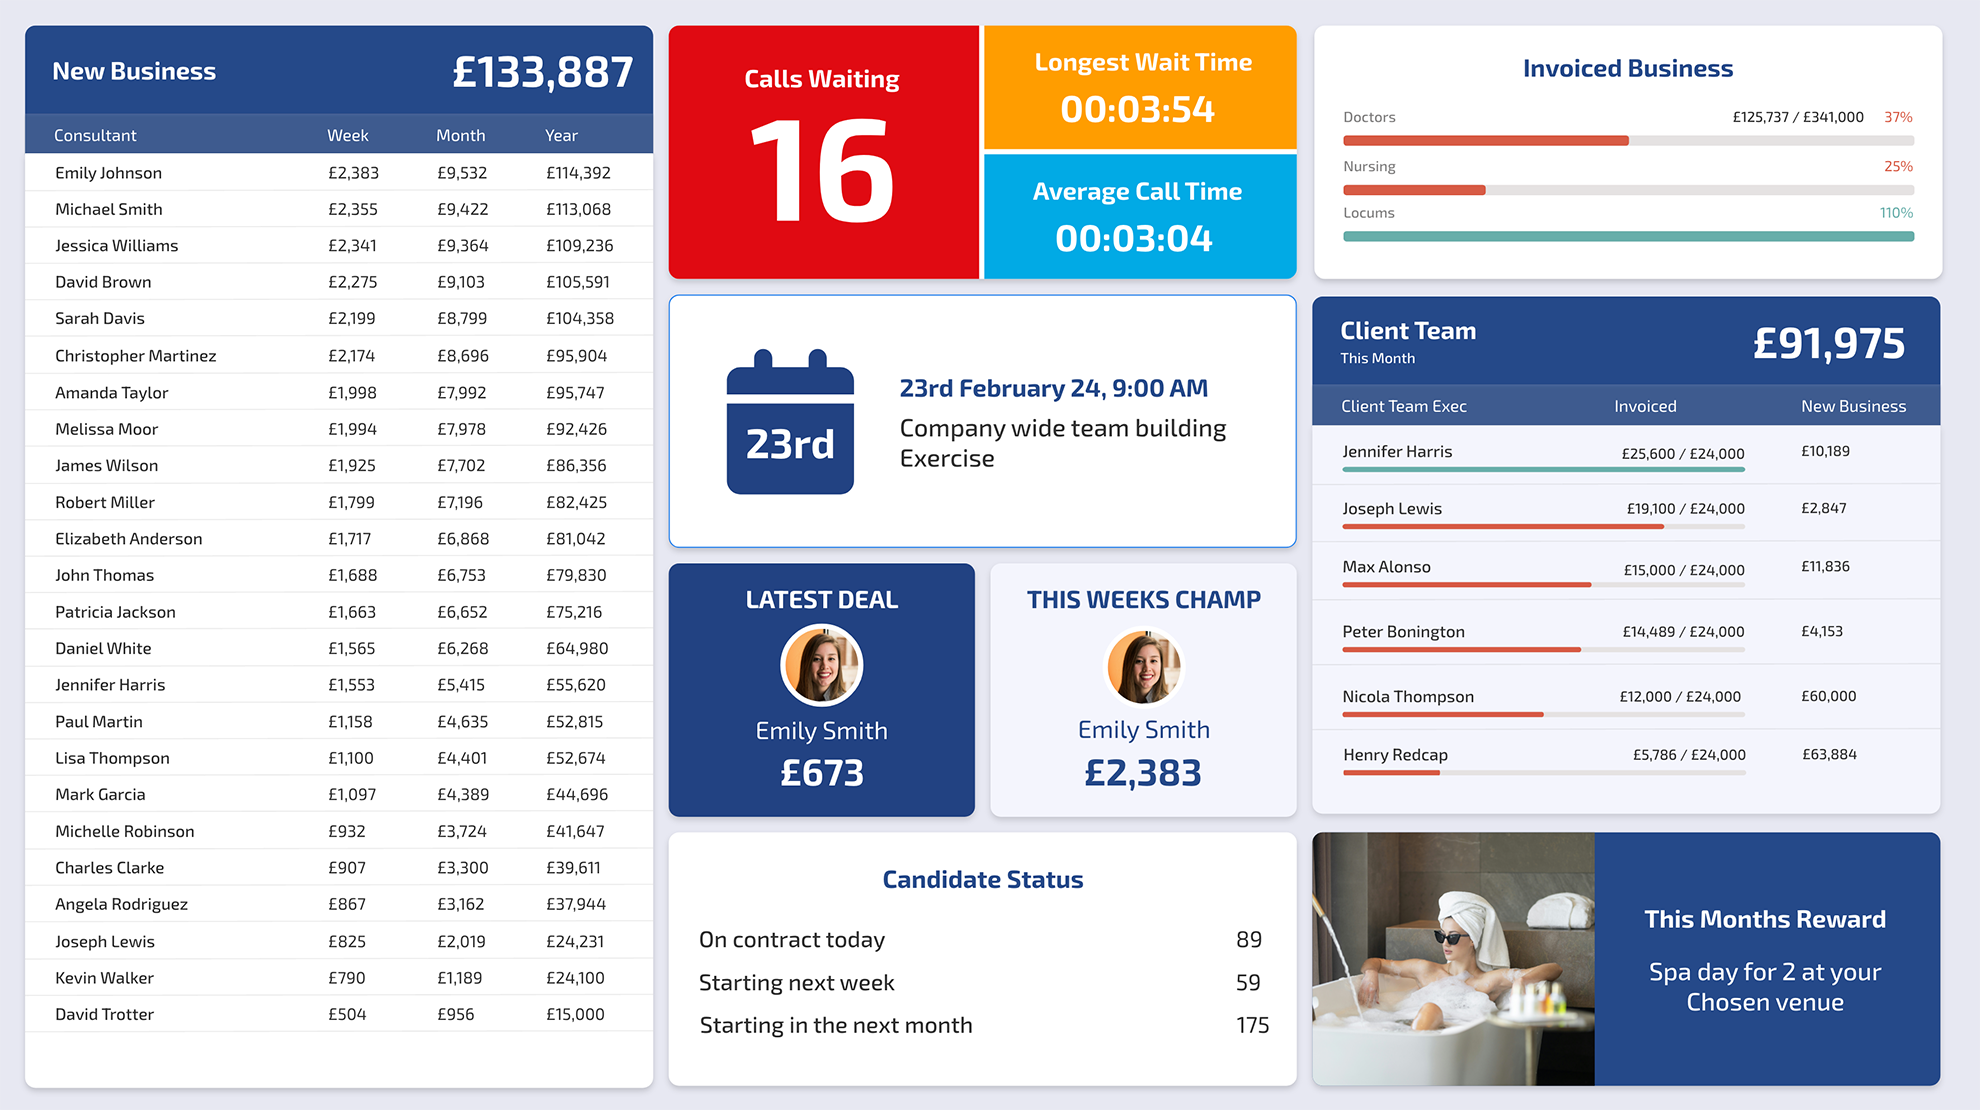Image resolution: width=1980 pixels, height=1110 pixels.
Task: Sort by the Week column header
Action: 347,135
